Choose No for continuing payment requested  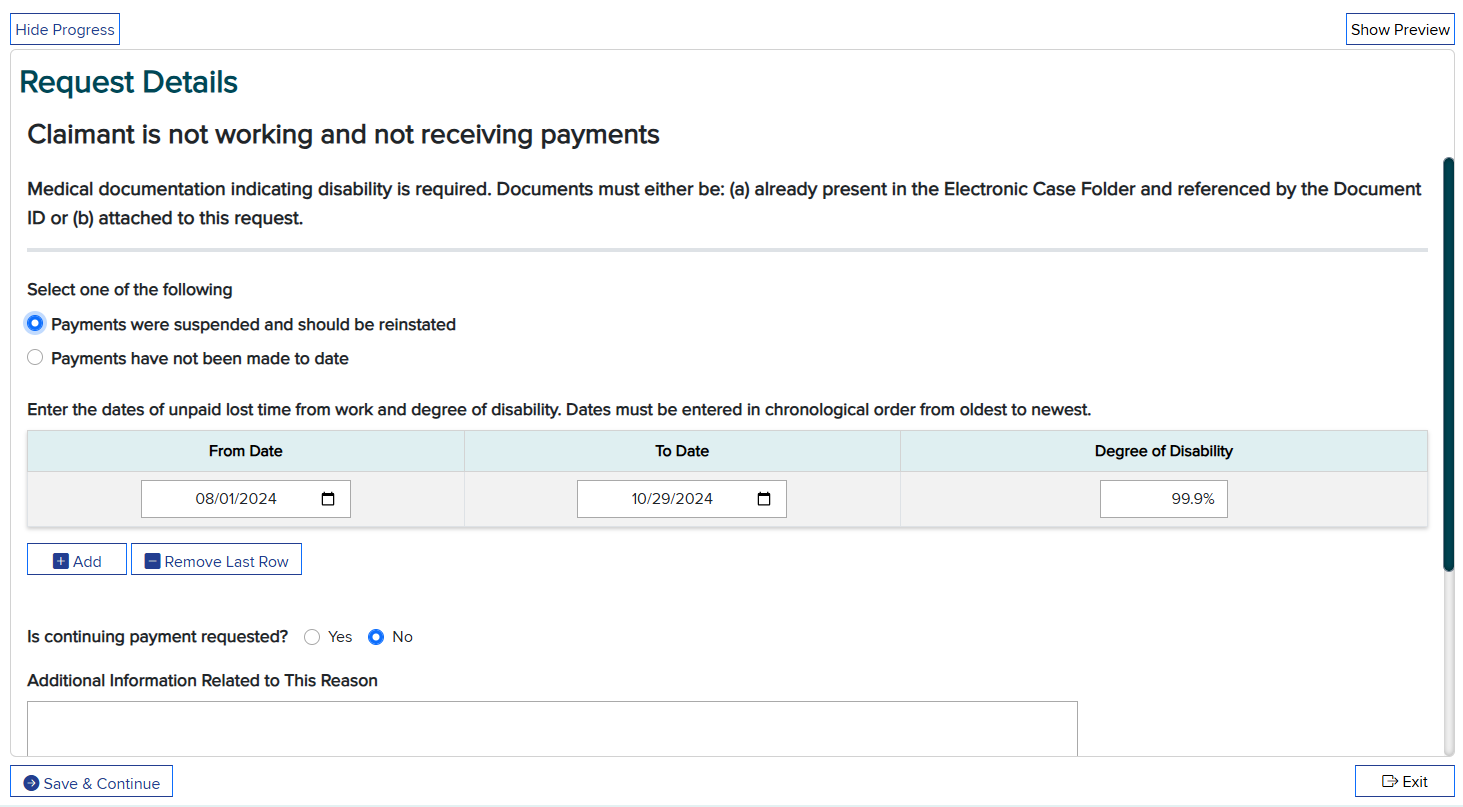[x=376, y=637]
